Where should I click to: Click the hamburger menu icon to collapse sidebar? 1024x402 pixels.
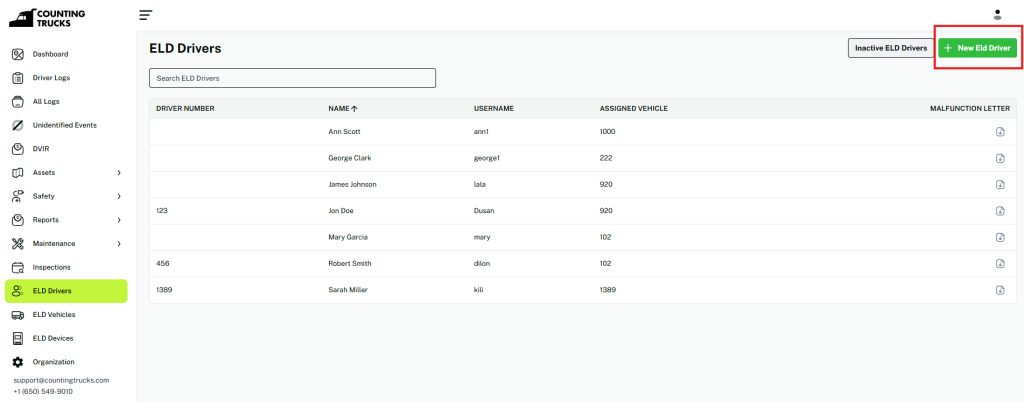click(146, 15)
